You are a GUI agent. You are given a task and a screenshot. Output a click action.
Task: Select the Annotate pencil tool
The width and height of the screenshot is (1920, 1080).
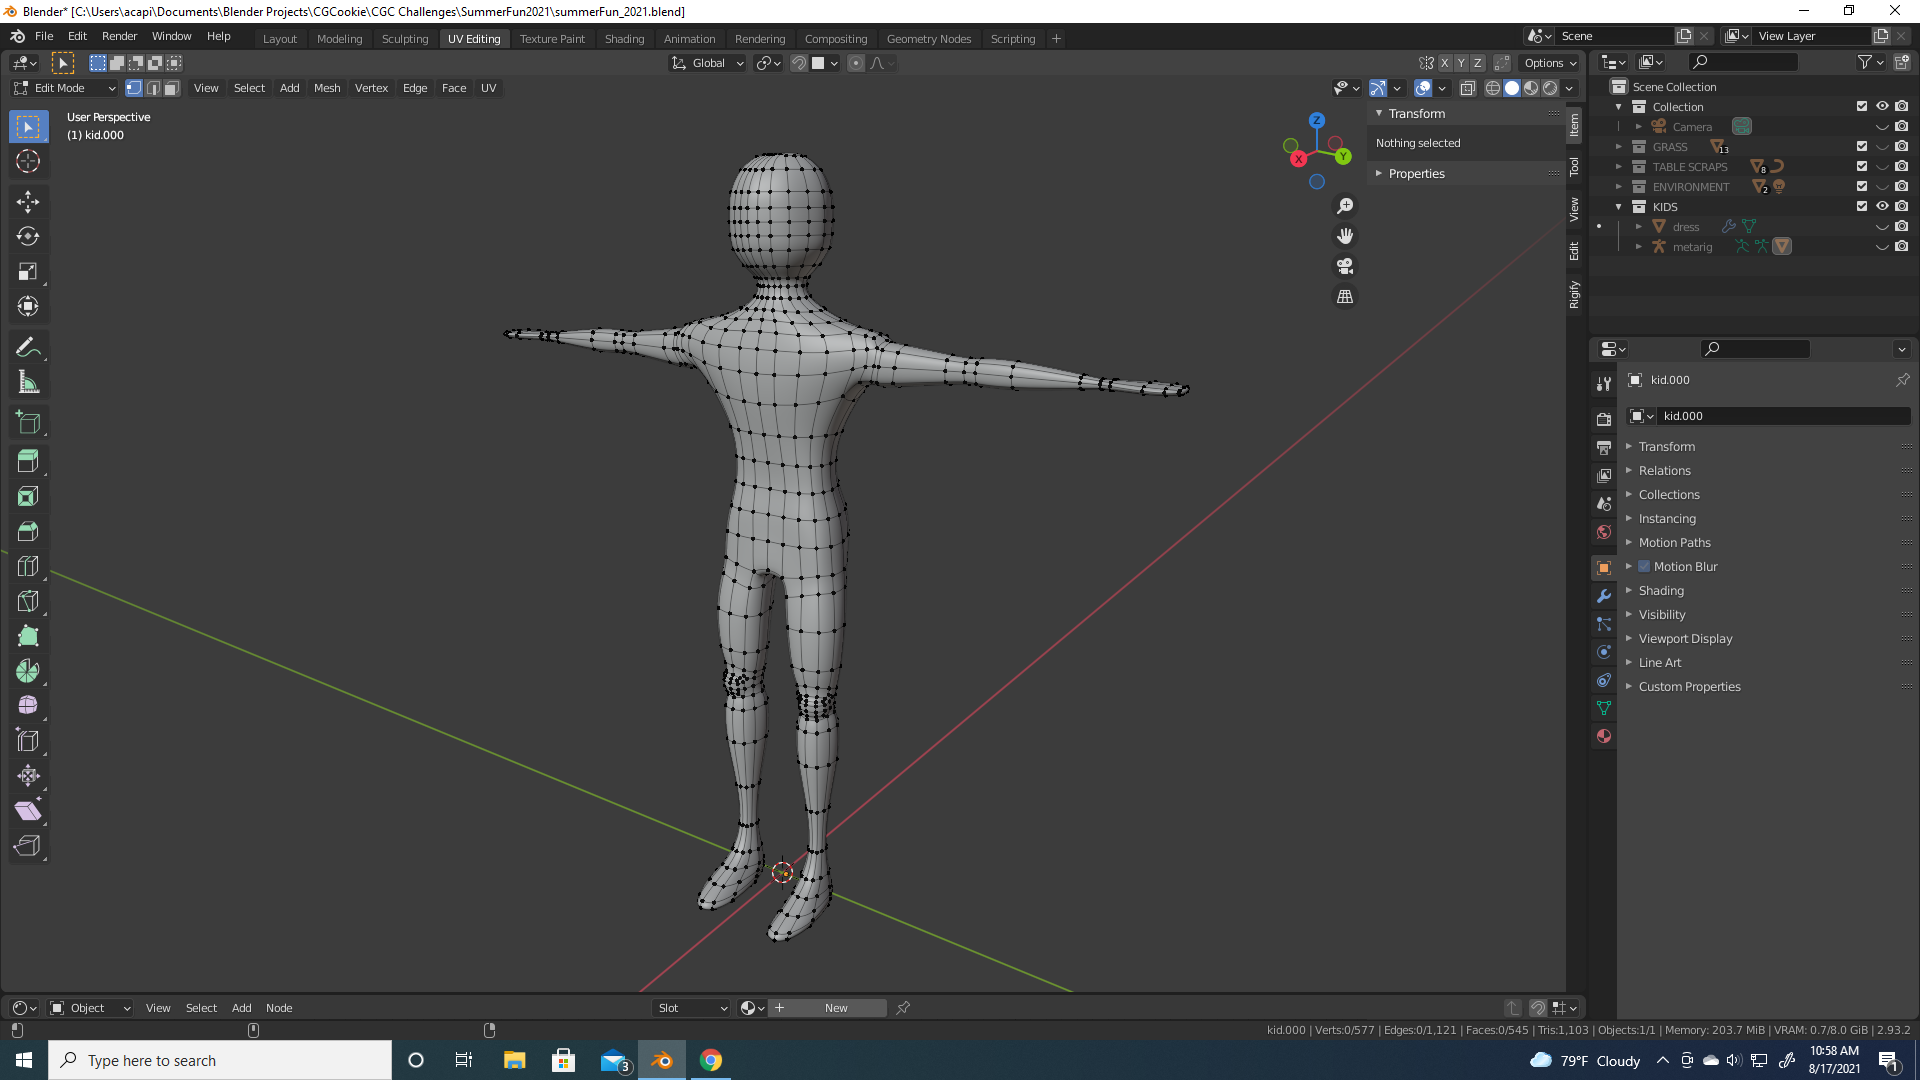click(28, 347)
